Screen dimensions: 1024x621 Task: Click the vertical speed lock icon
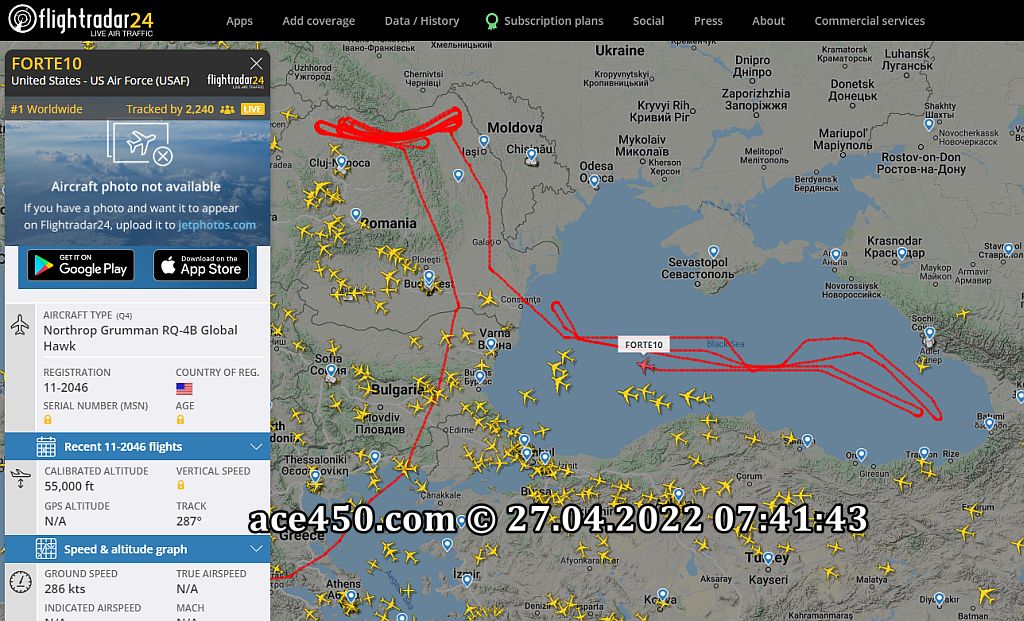pos(181,485)
